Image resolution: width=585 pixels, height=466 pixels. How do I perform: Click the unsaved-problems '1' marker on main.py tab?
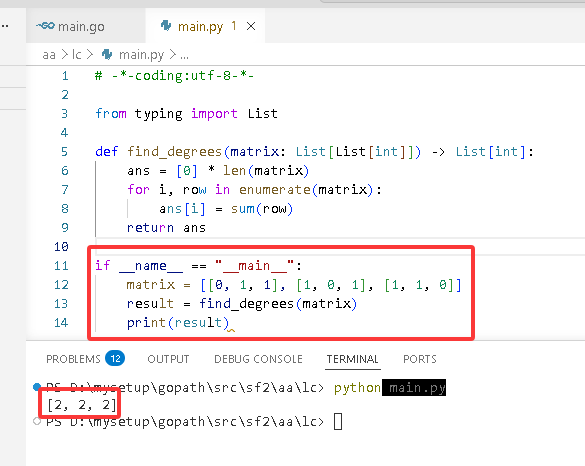(234, 26)
